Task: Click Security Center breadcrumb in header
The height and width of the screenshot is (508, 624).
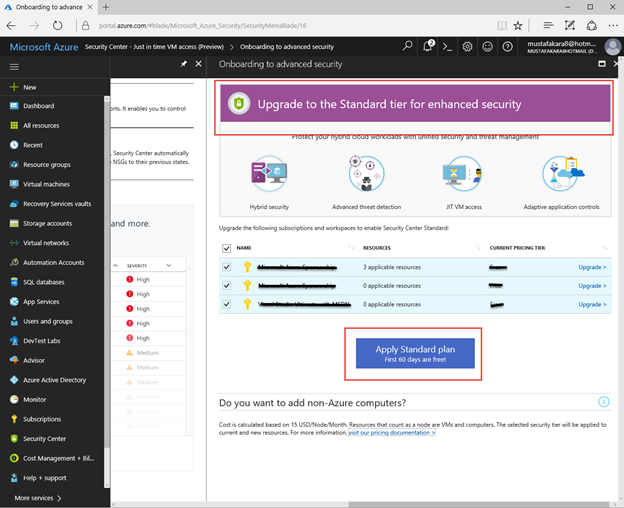Action: coord(154,47)
